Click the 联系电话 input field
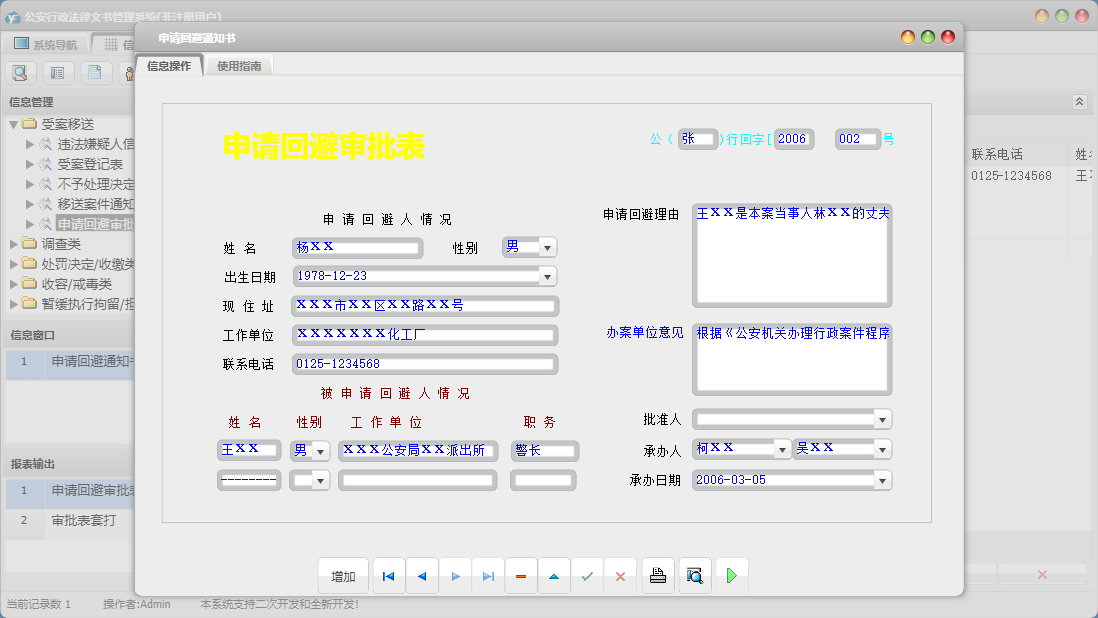Viewport: 1098px width, 618px height. click(424, 364)
